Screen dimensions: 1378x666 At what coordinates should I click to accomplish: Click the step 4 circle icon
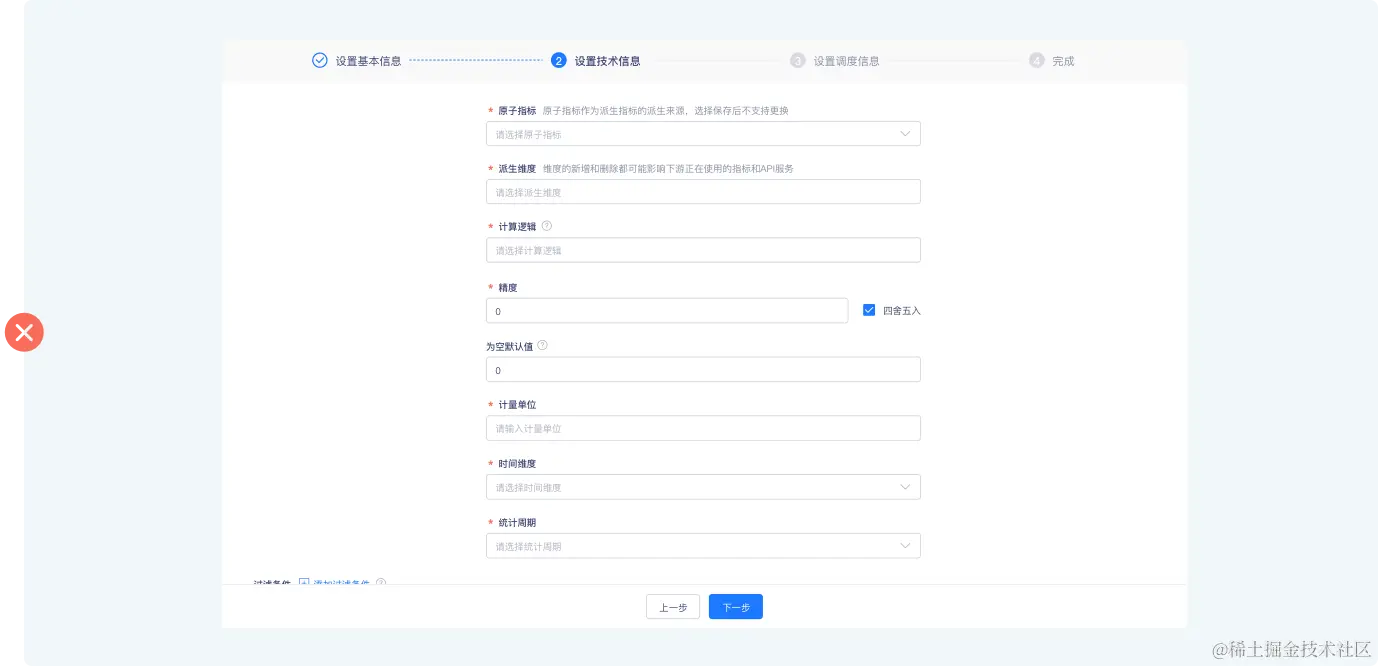(x=1037, y=60)
